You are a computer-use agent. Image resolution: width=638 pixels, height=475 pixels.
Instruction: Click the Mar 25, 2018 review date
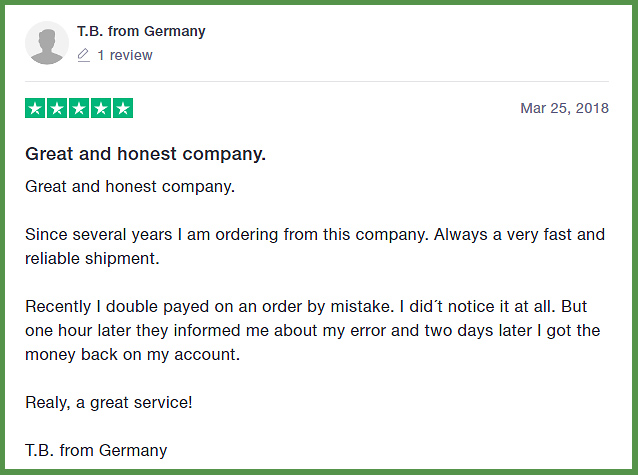click(x=564, y=108)
